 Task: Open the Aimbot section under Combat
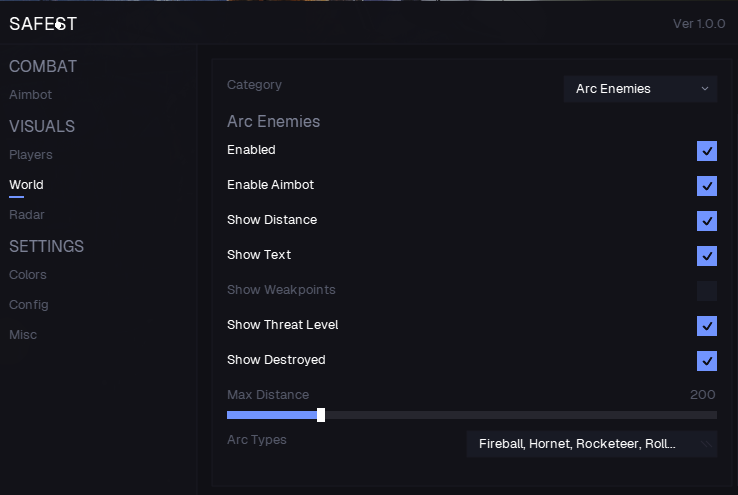[x=30, y=95]
